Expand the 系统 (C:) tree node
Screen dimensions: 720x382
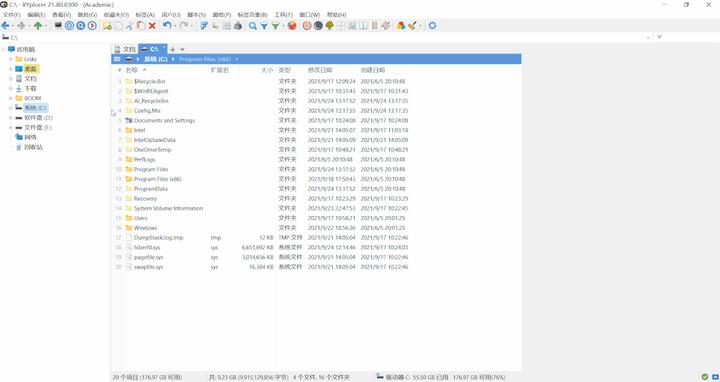[x=11, y=108]
